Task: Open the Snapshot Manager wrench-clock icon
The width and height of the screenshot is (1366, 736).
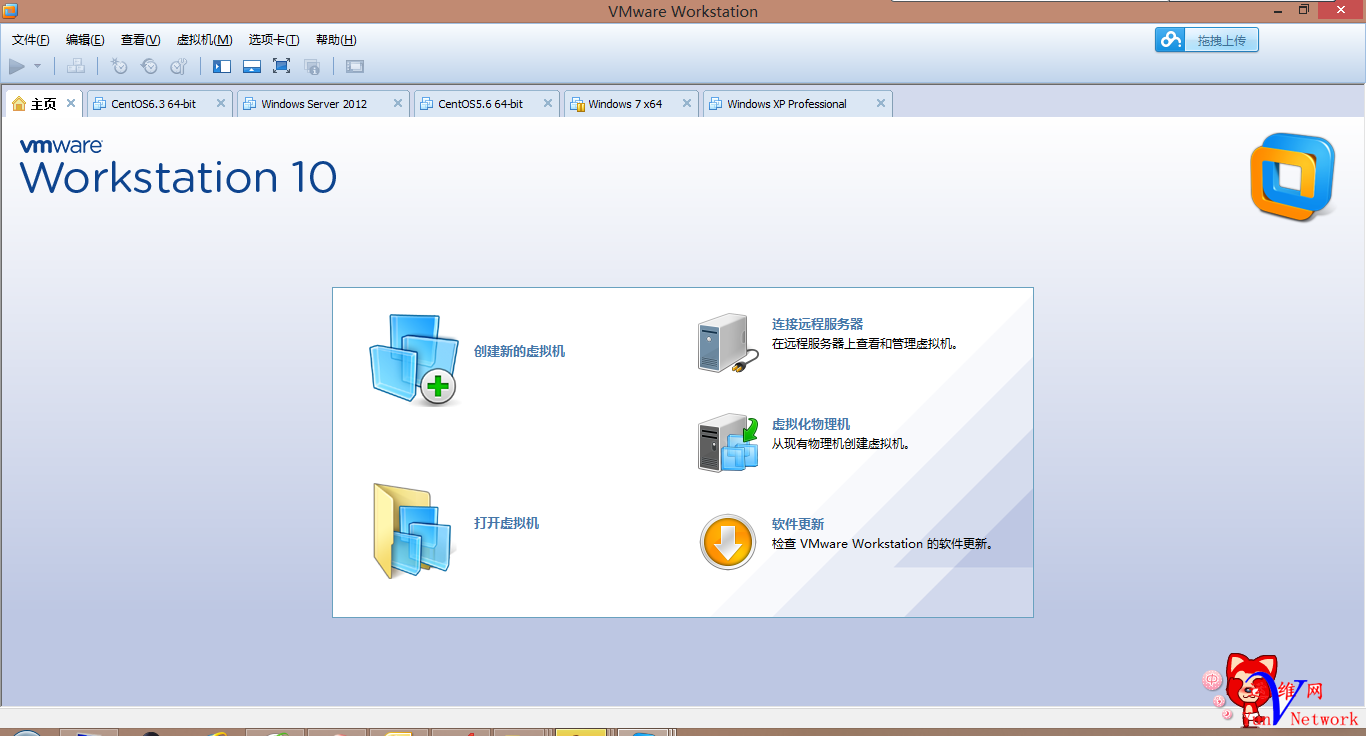Action: (x=179, y=66)
